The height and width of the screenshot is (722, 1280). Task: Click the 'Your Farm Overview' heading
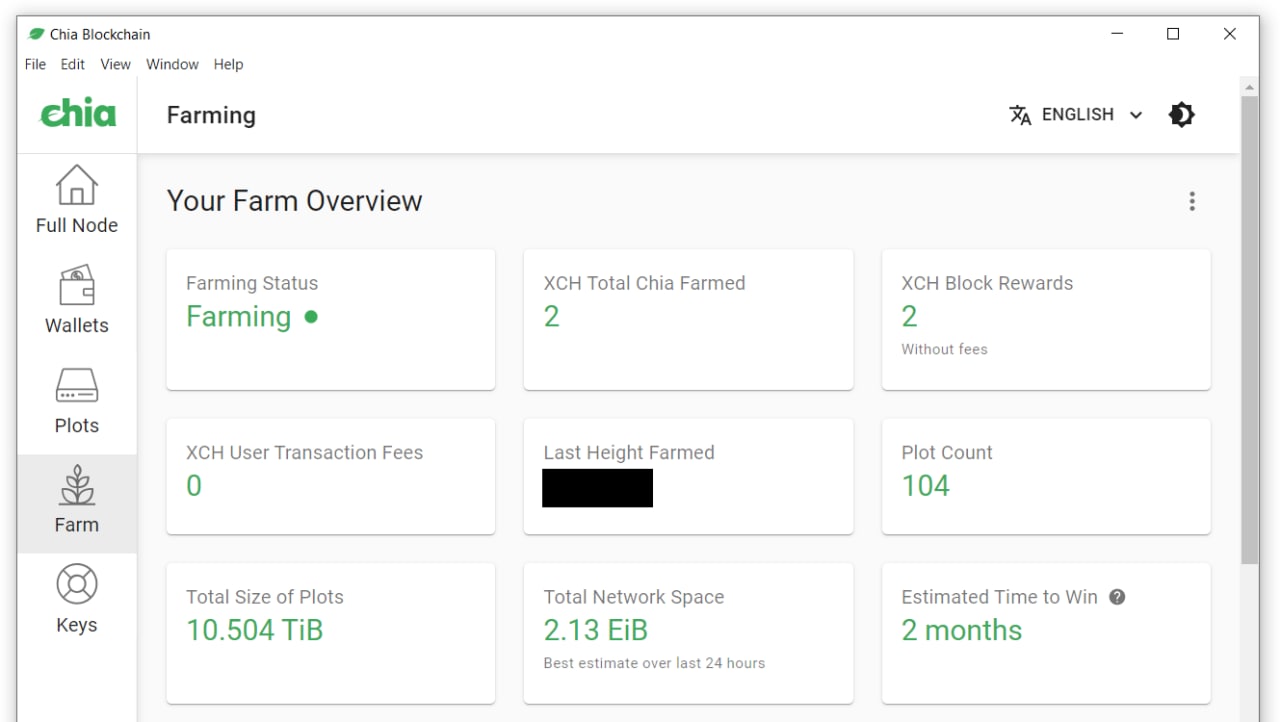coord(294,201)
